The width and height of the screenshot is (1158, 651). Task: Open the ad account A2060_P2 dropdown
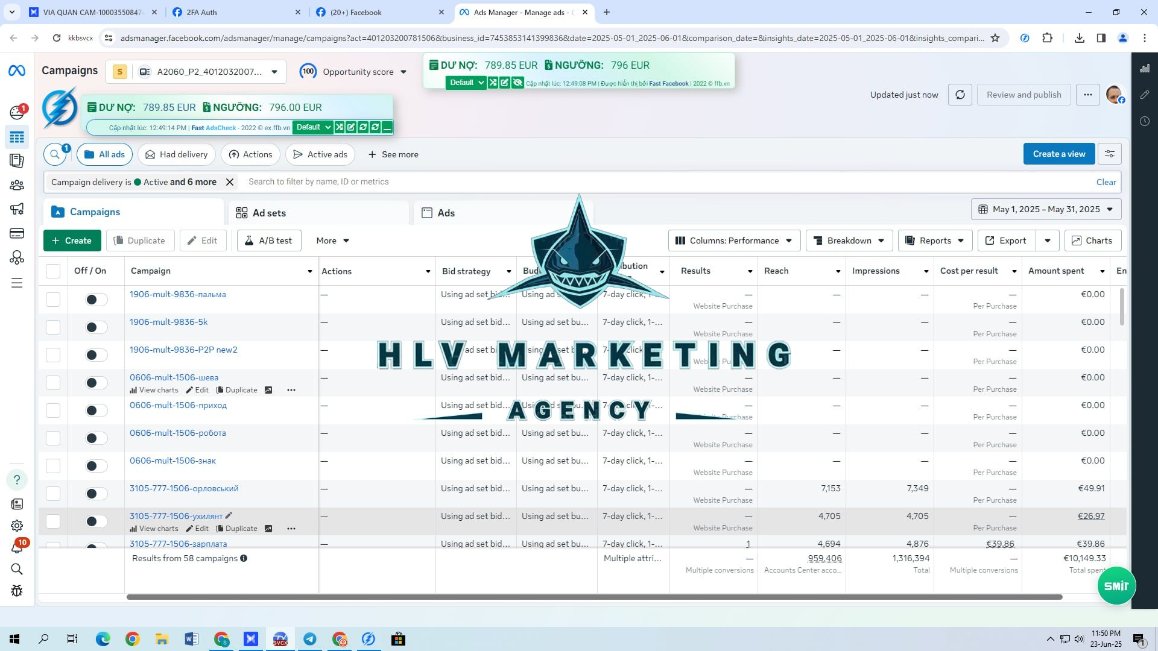196,72
